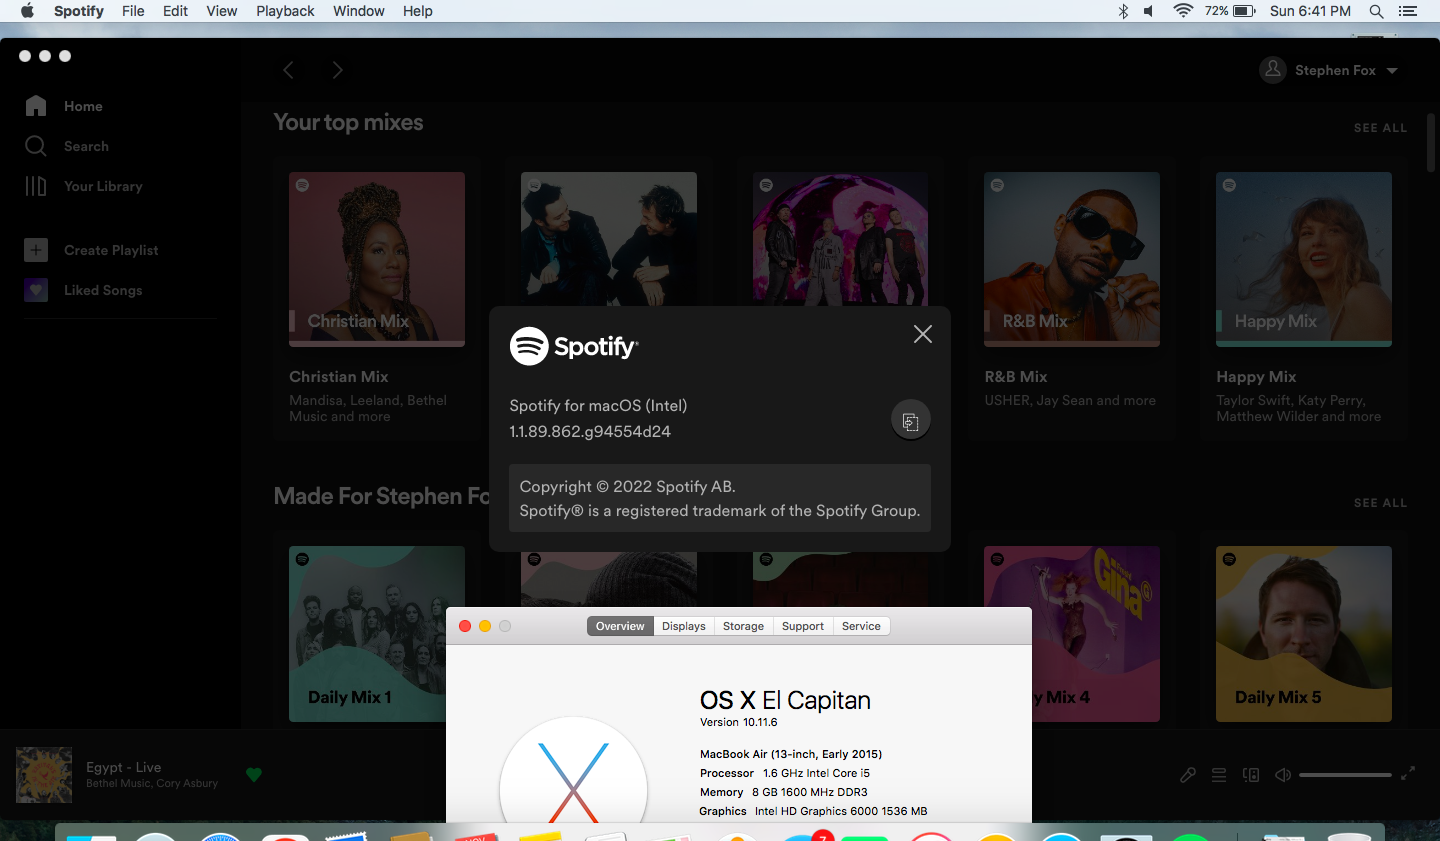Click See All for Your top mixes

click(1380, 128)
